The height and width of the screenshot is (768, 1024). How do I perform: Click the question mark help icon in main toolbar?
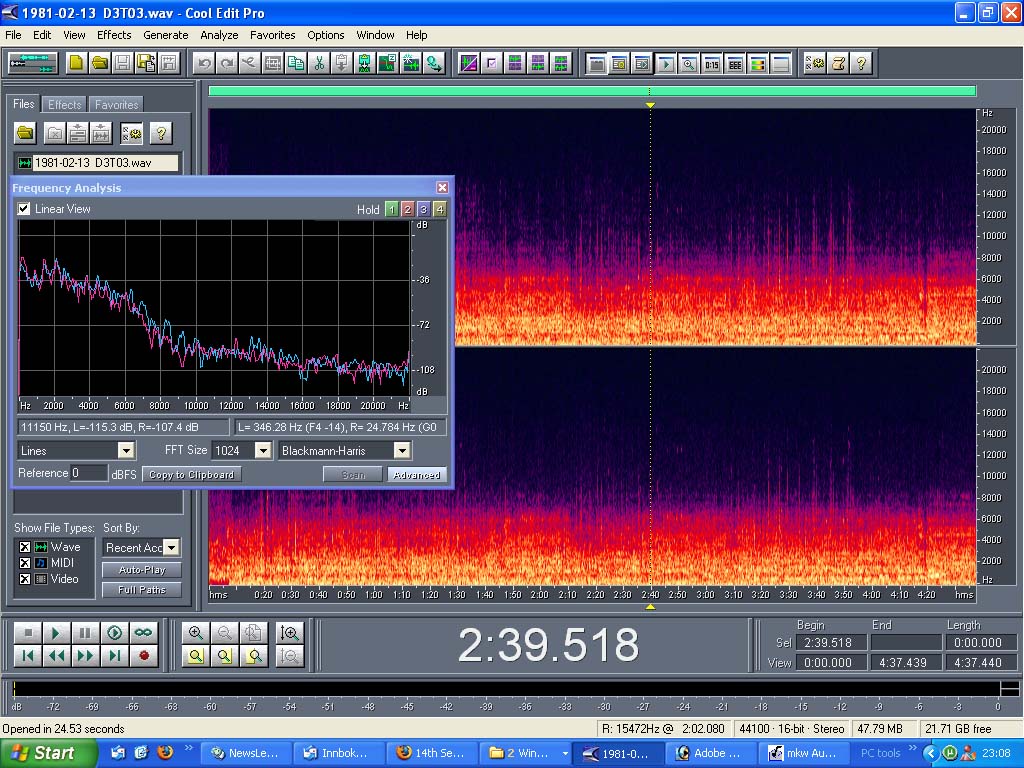861,63
